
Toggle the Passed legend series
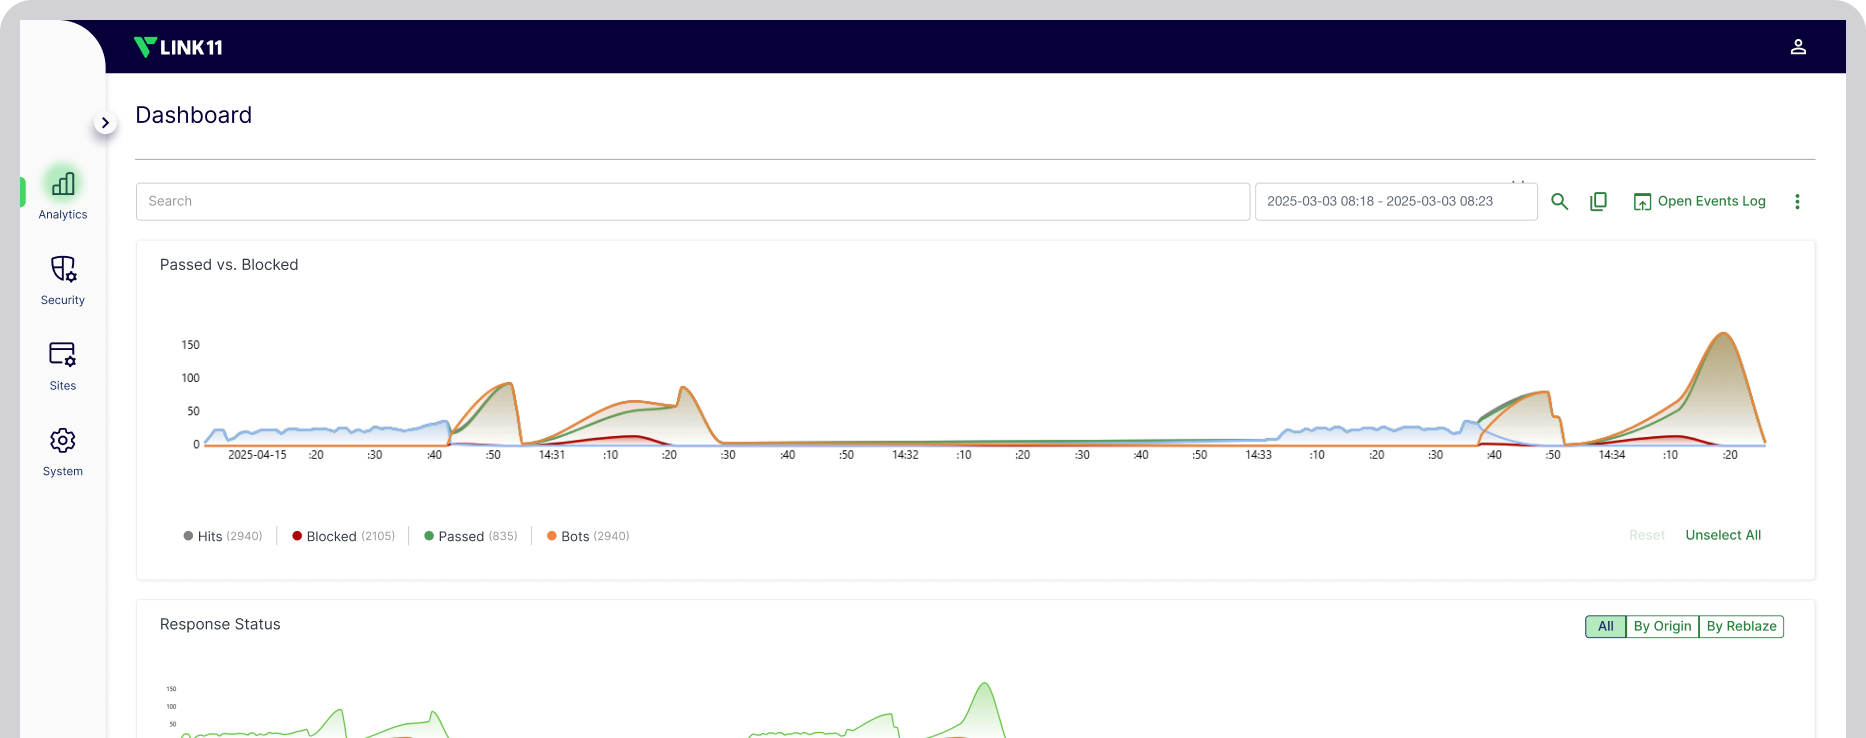470,536
